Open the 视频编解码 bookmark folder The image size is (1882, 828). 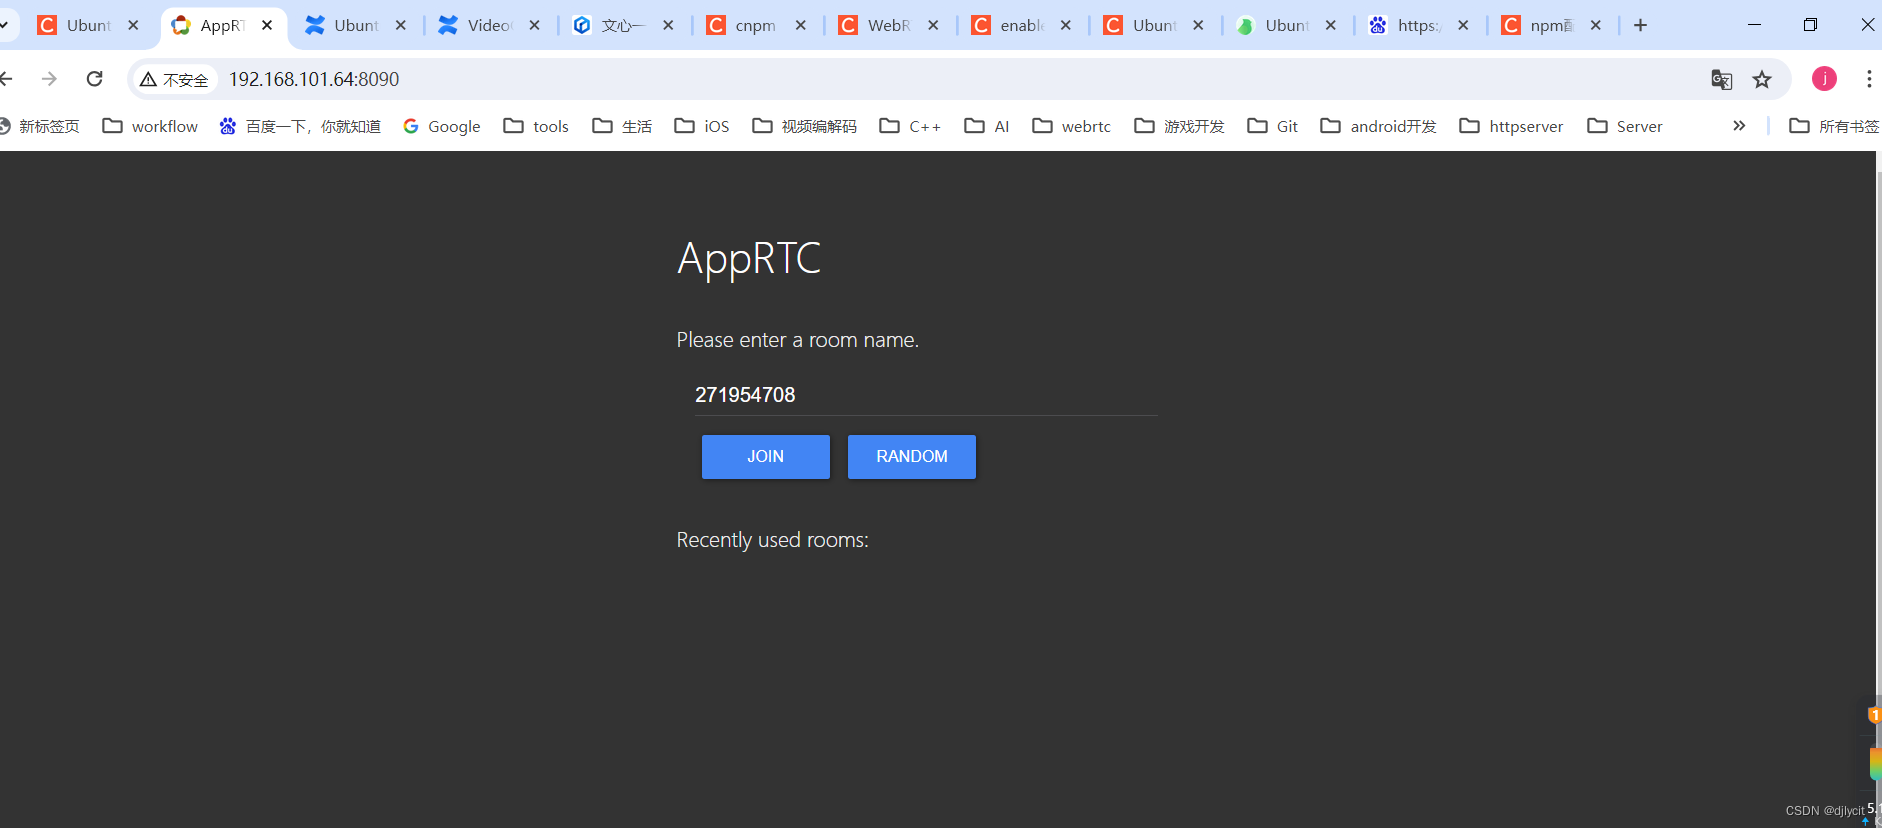pyautogui.click(x=805, y=126)
